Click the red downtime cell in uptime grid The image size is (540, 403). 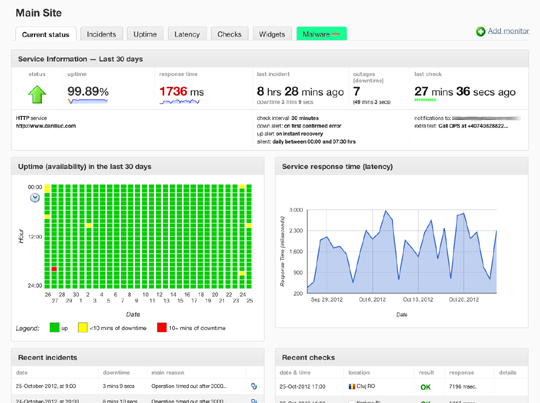(x=54, y=269)
